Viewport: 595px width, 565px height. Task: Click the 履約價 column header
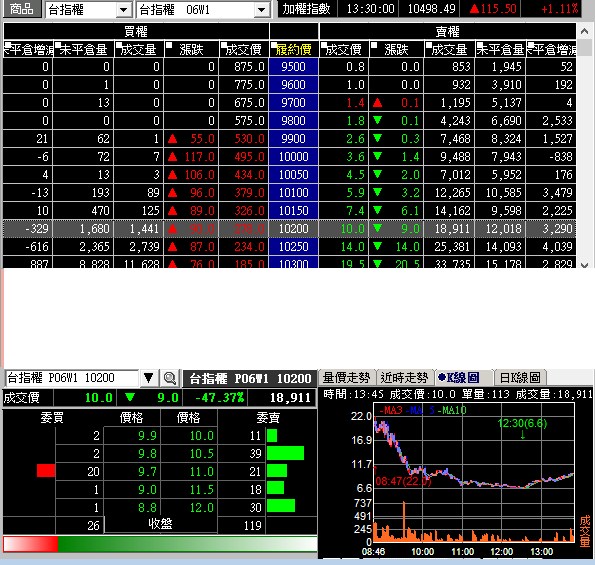click(x=294, y=49)
